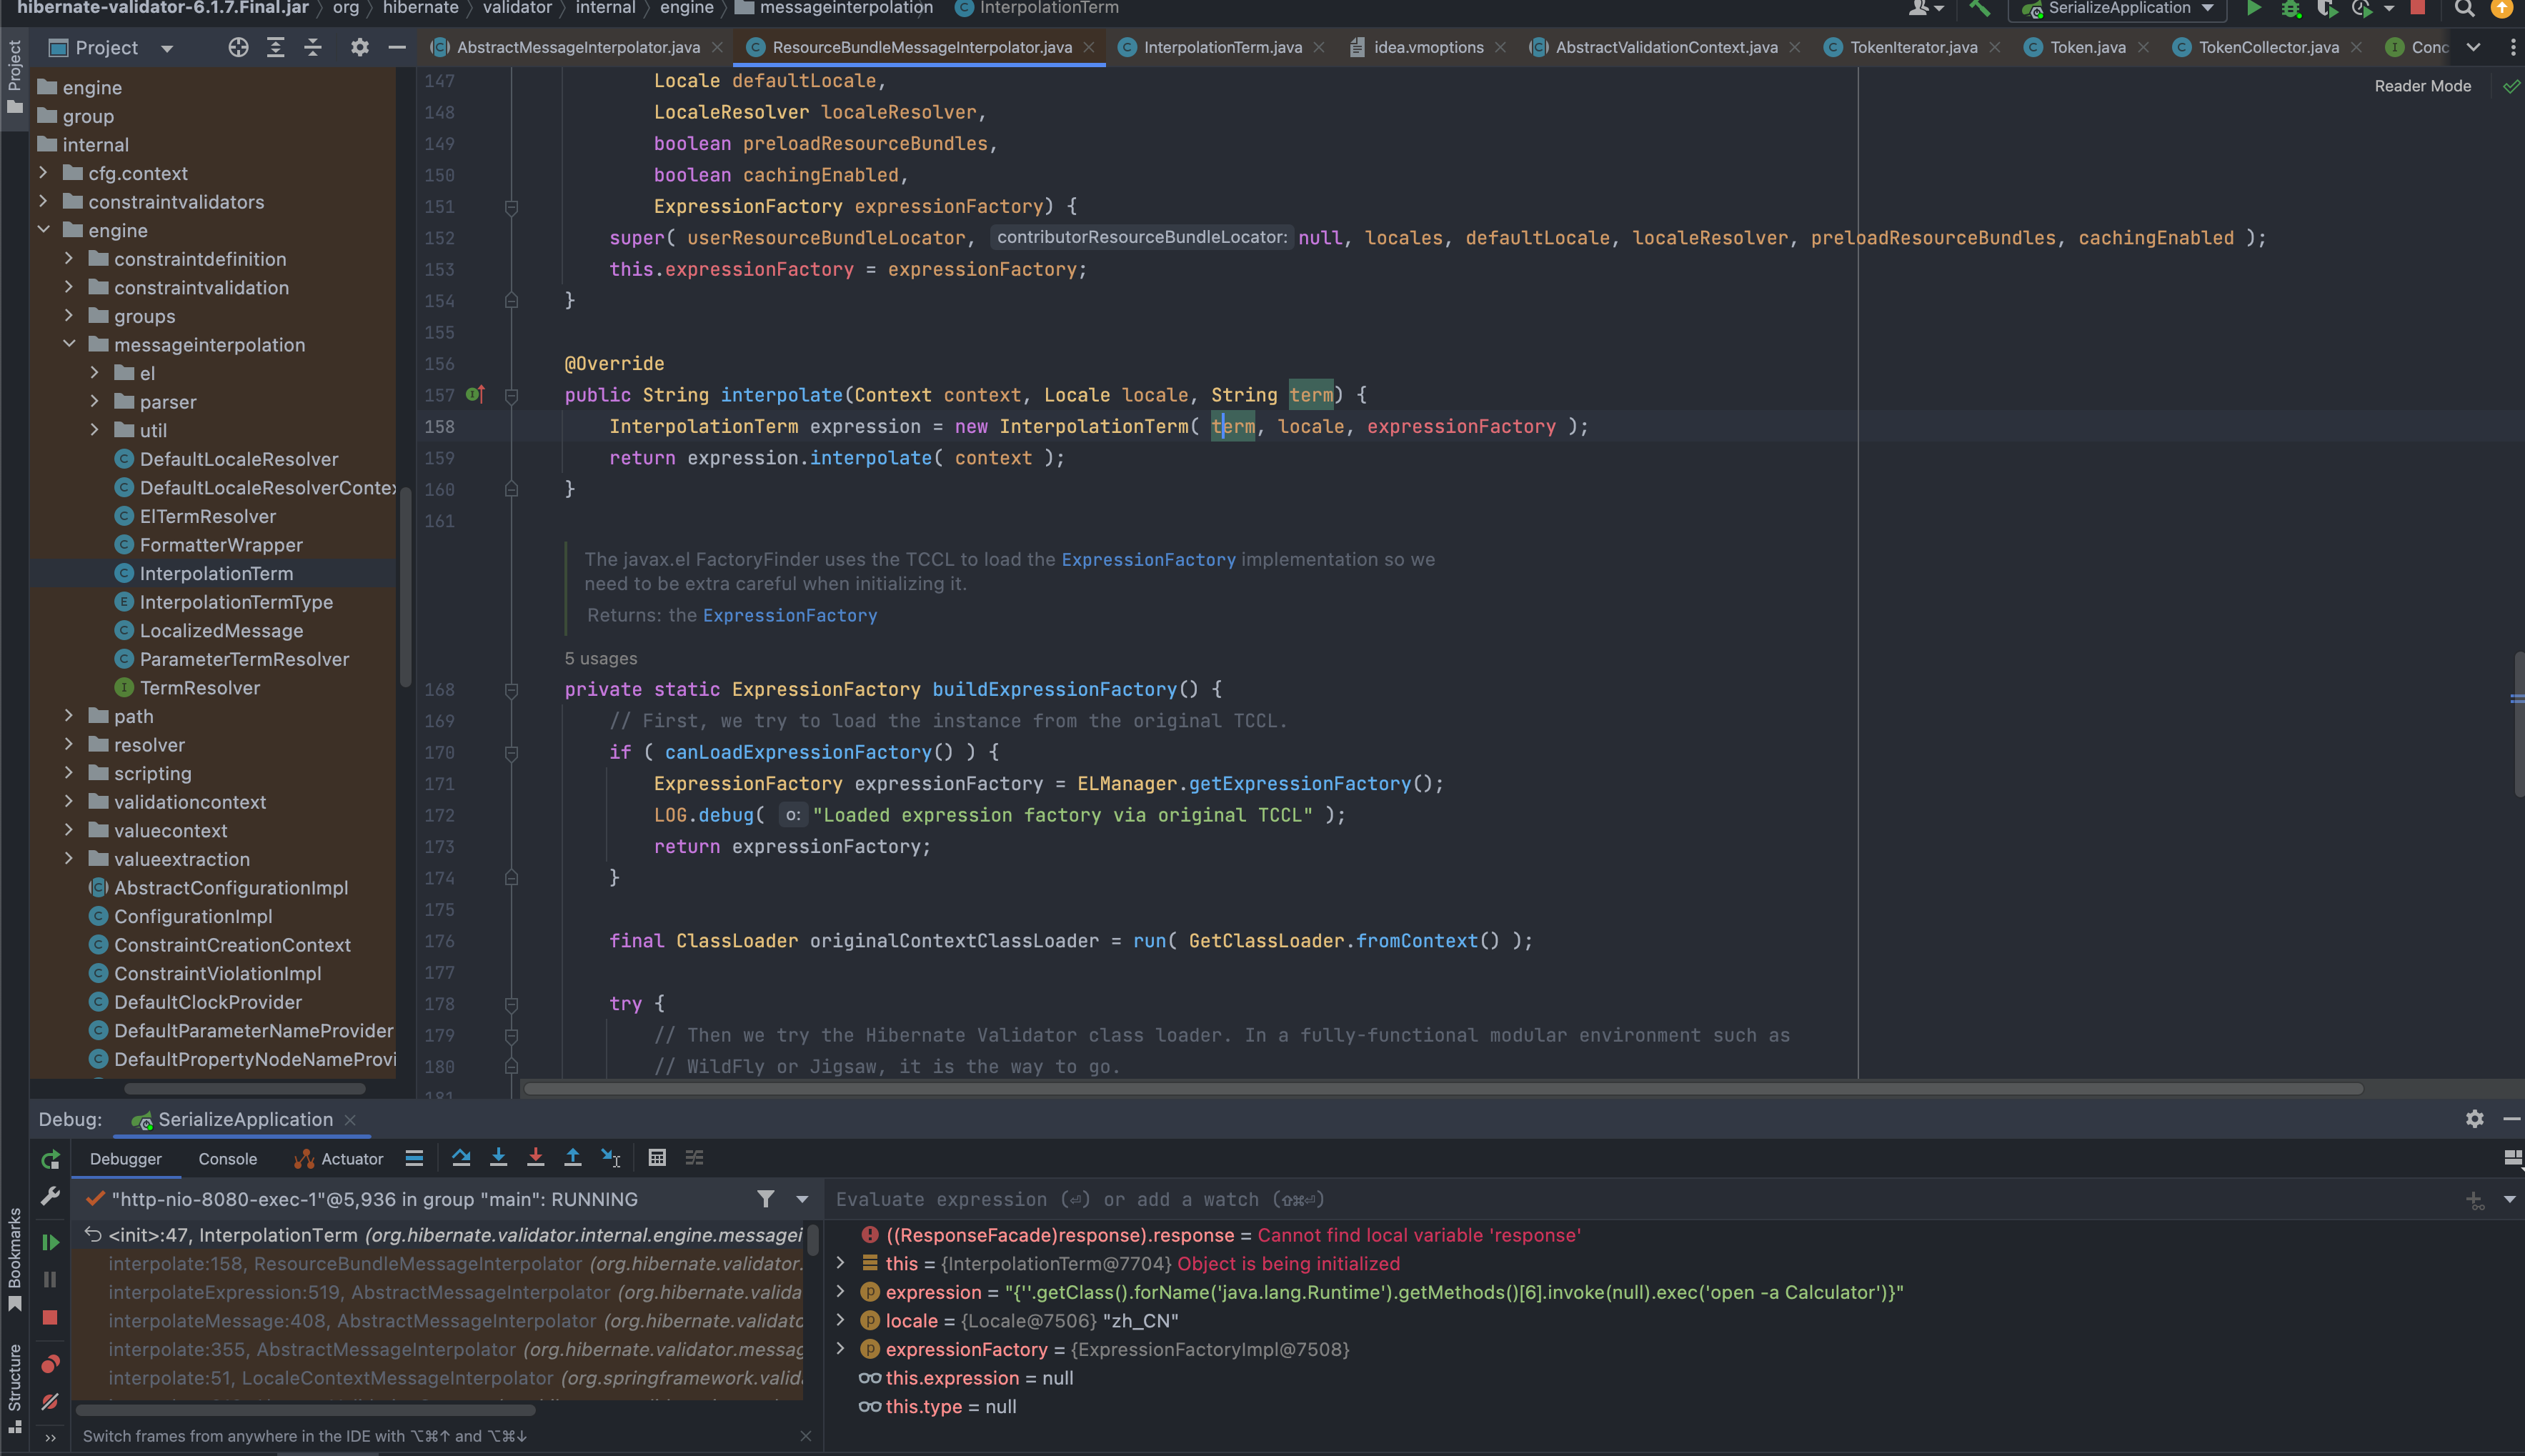Viewport: 2525px width, 1456px height.
Task: Open View Breakpoints red circles icon
Action: click(x=50, y=1364)
